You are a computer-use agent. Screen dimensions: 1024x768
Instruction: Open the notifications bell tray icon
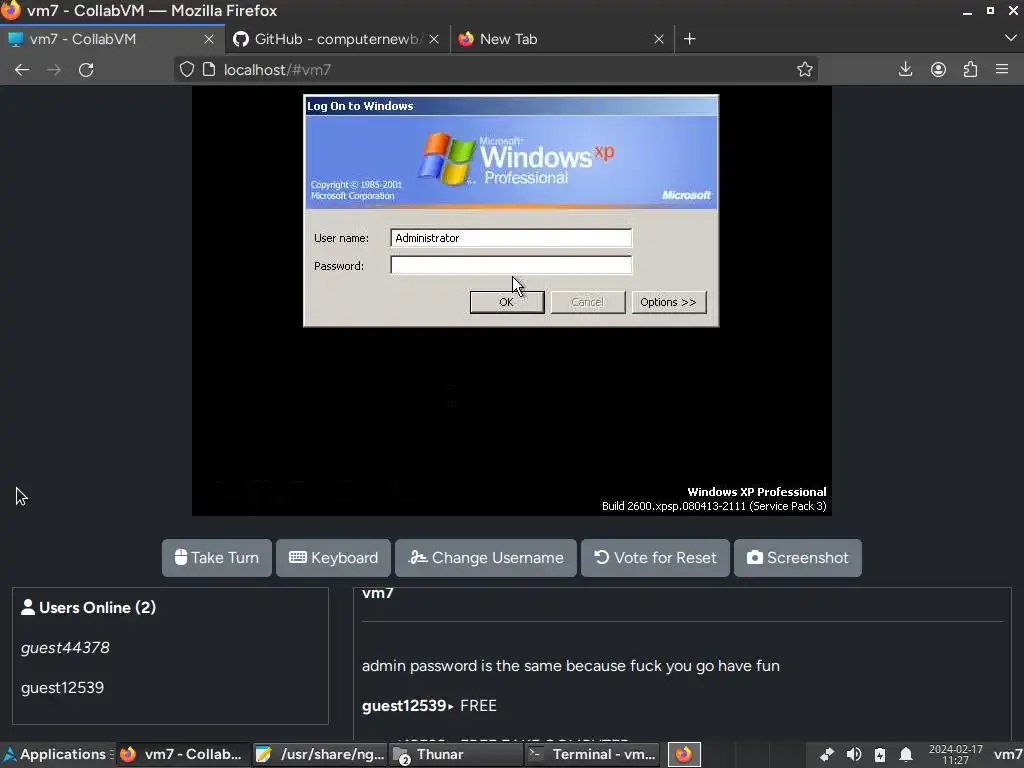pyautogui.click(x=906, y=755)
